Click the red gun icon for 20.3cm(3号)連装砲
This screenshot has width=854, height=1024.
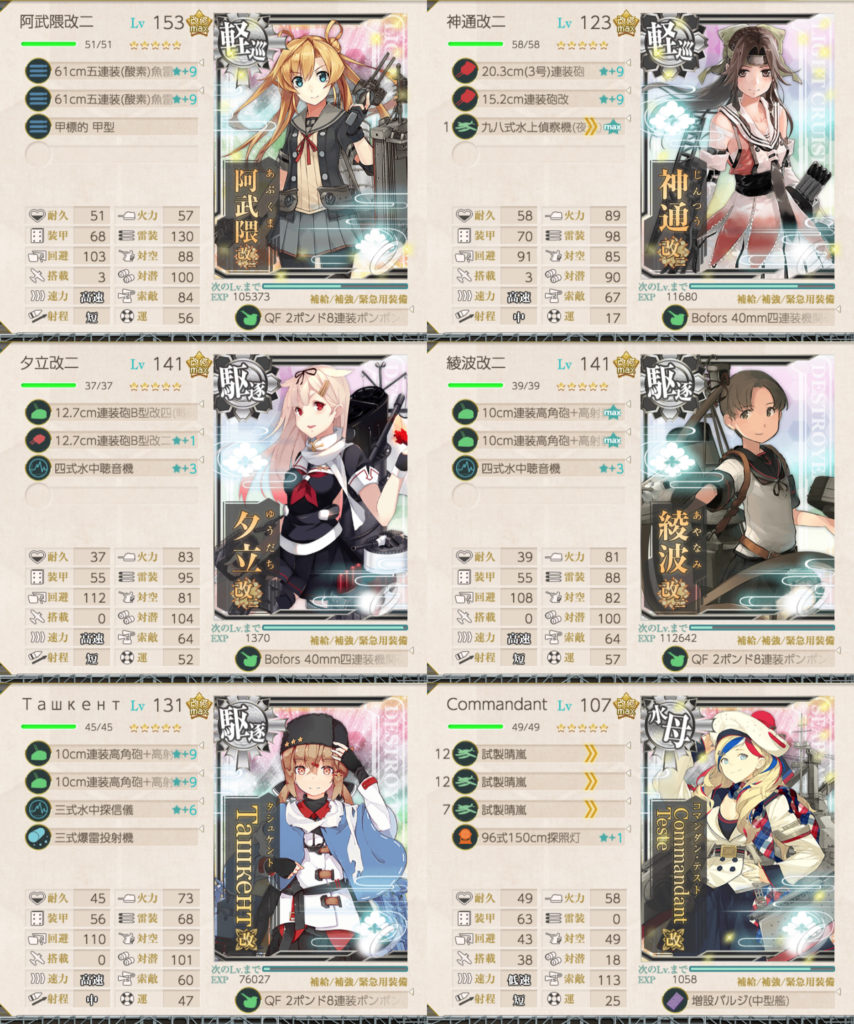point(465,71)
